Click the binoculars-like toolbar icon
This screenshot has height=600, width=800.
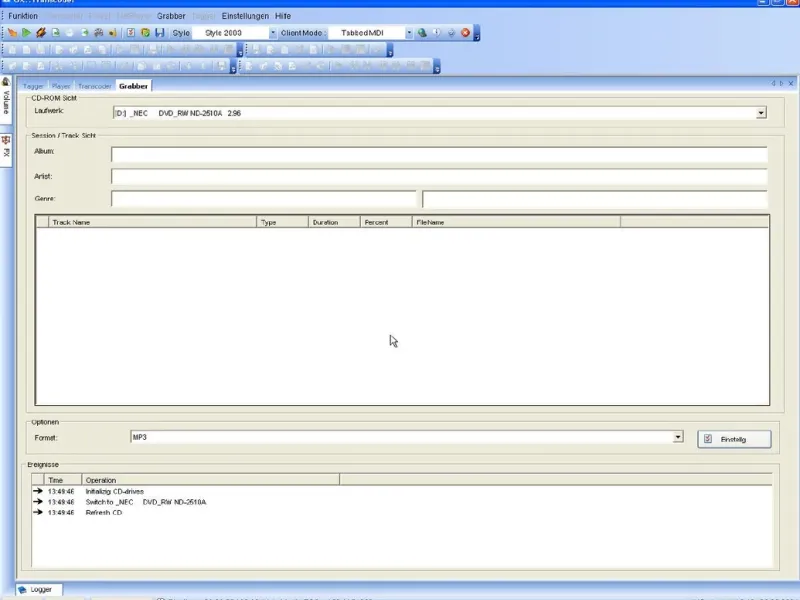click(99, 33)
